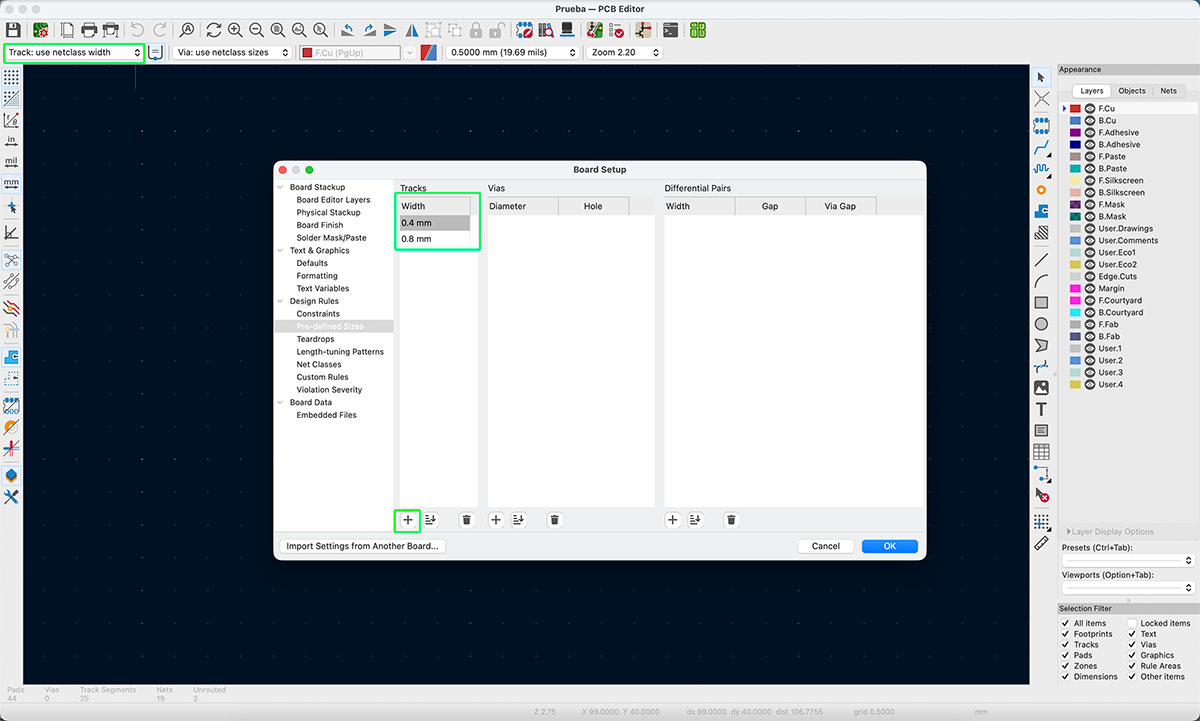Open the Scripting console icon

[x=671, y=30]
